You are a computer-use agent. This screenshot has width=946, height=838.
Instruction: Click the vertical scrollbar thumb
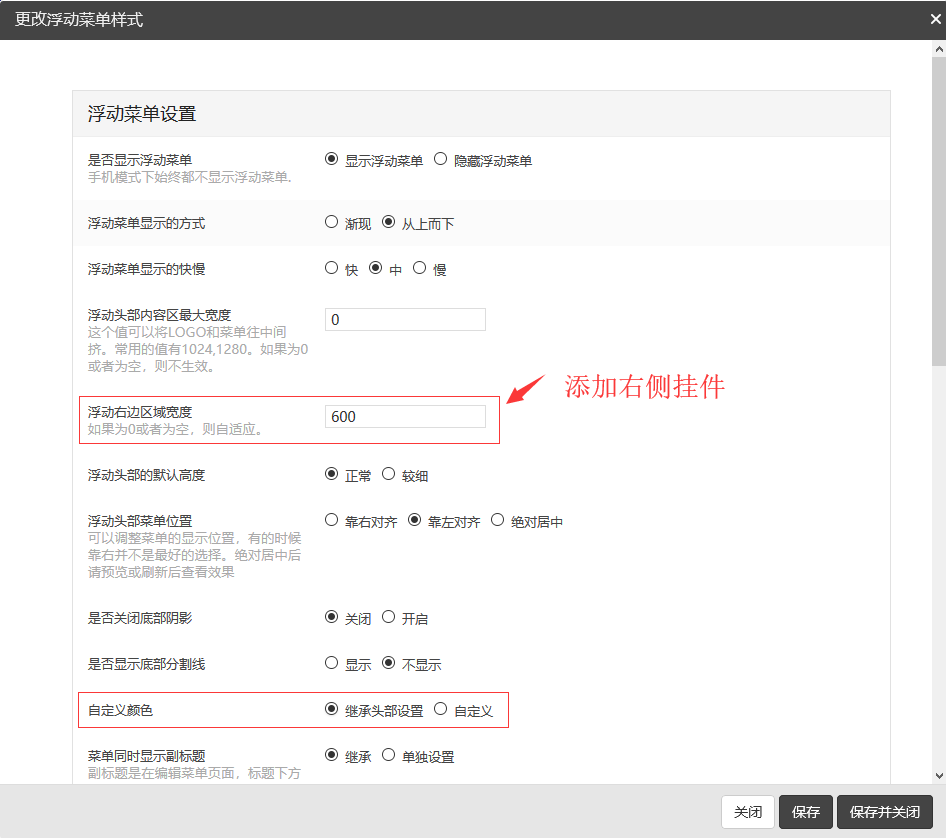pos(939,212)
